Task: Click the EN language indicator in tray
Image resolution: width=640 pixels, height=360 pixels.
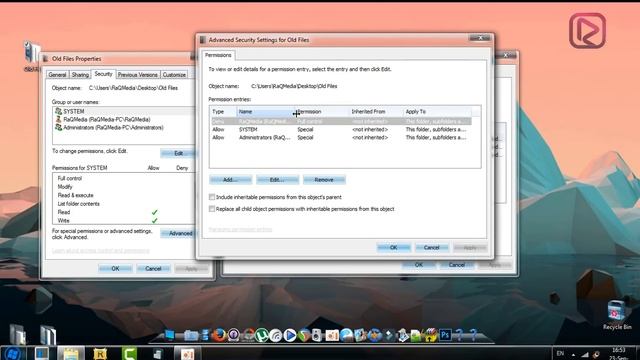Action: (560, 353)
